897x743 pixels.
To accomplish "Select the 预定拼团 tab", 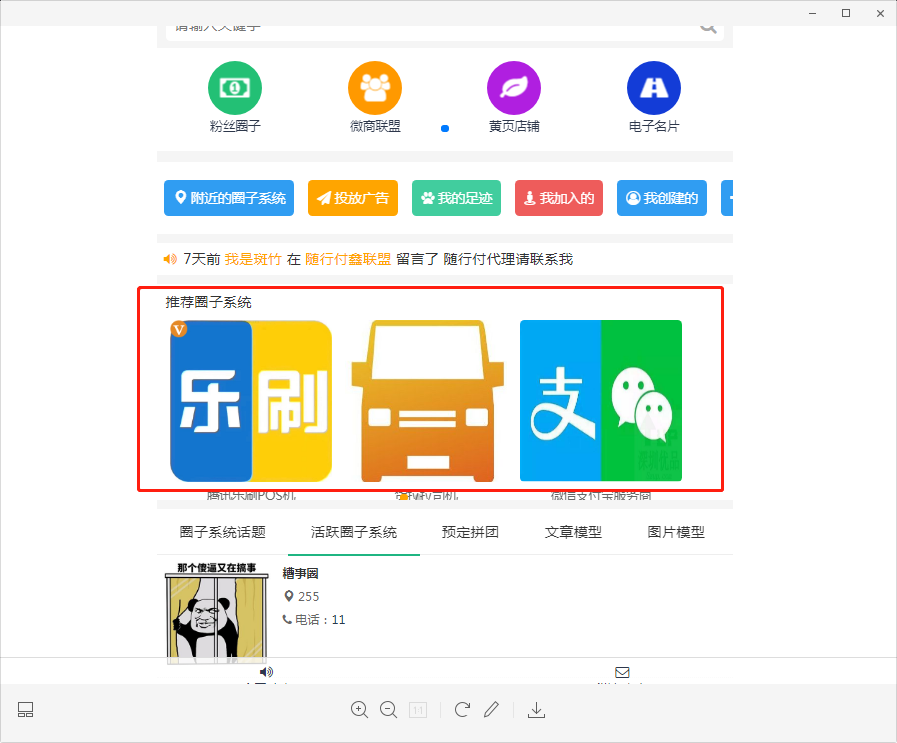I will [471, 532].
